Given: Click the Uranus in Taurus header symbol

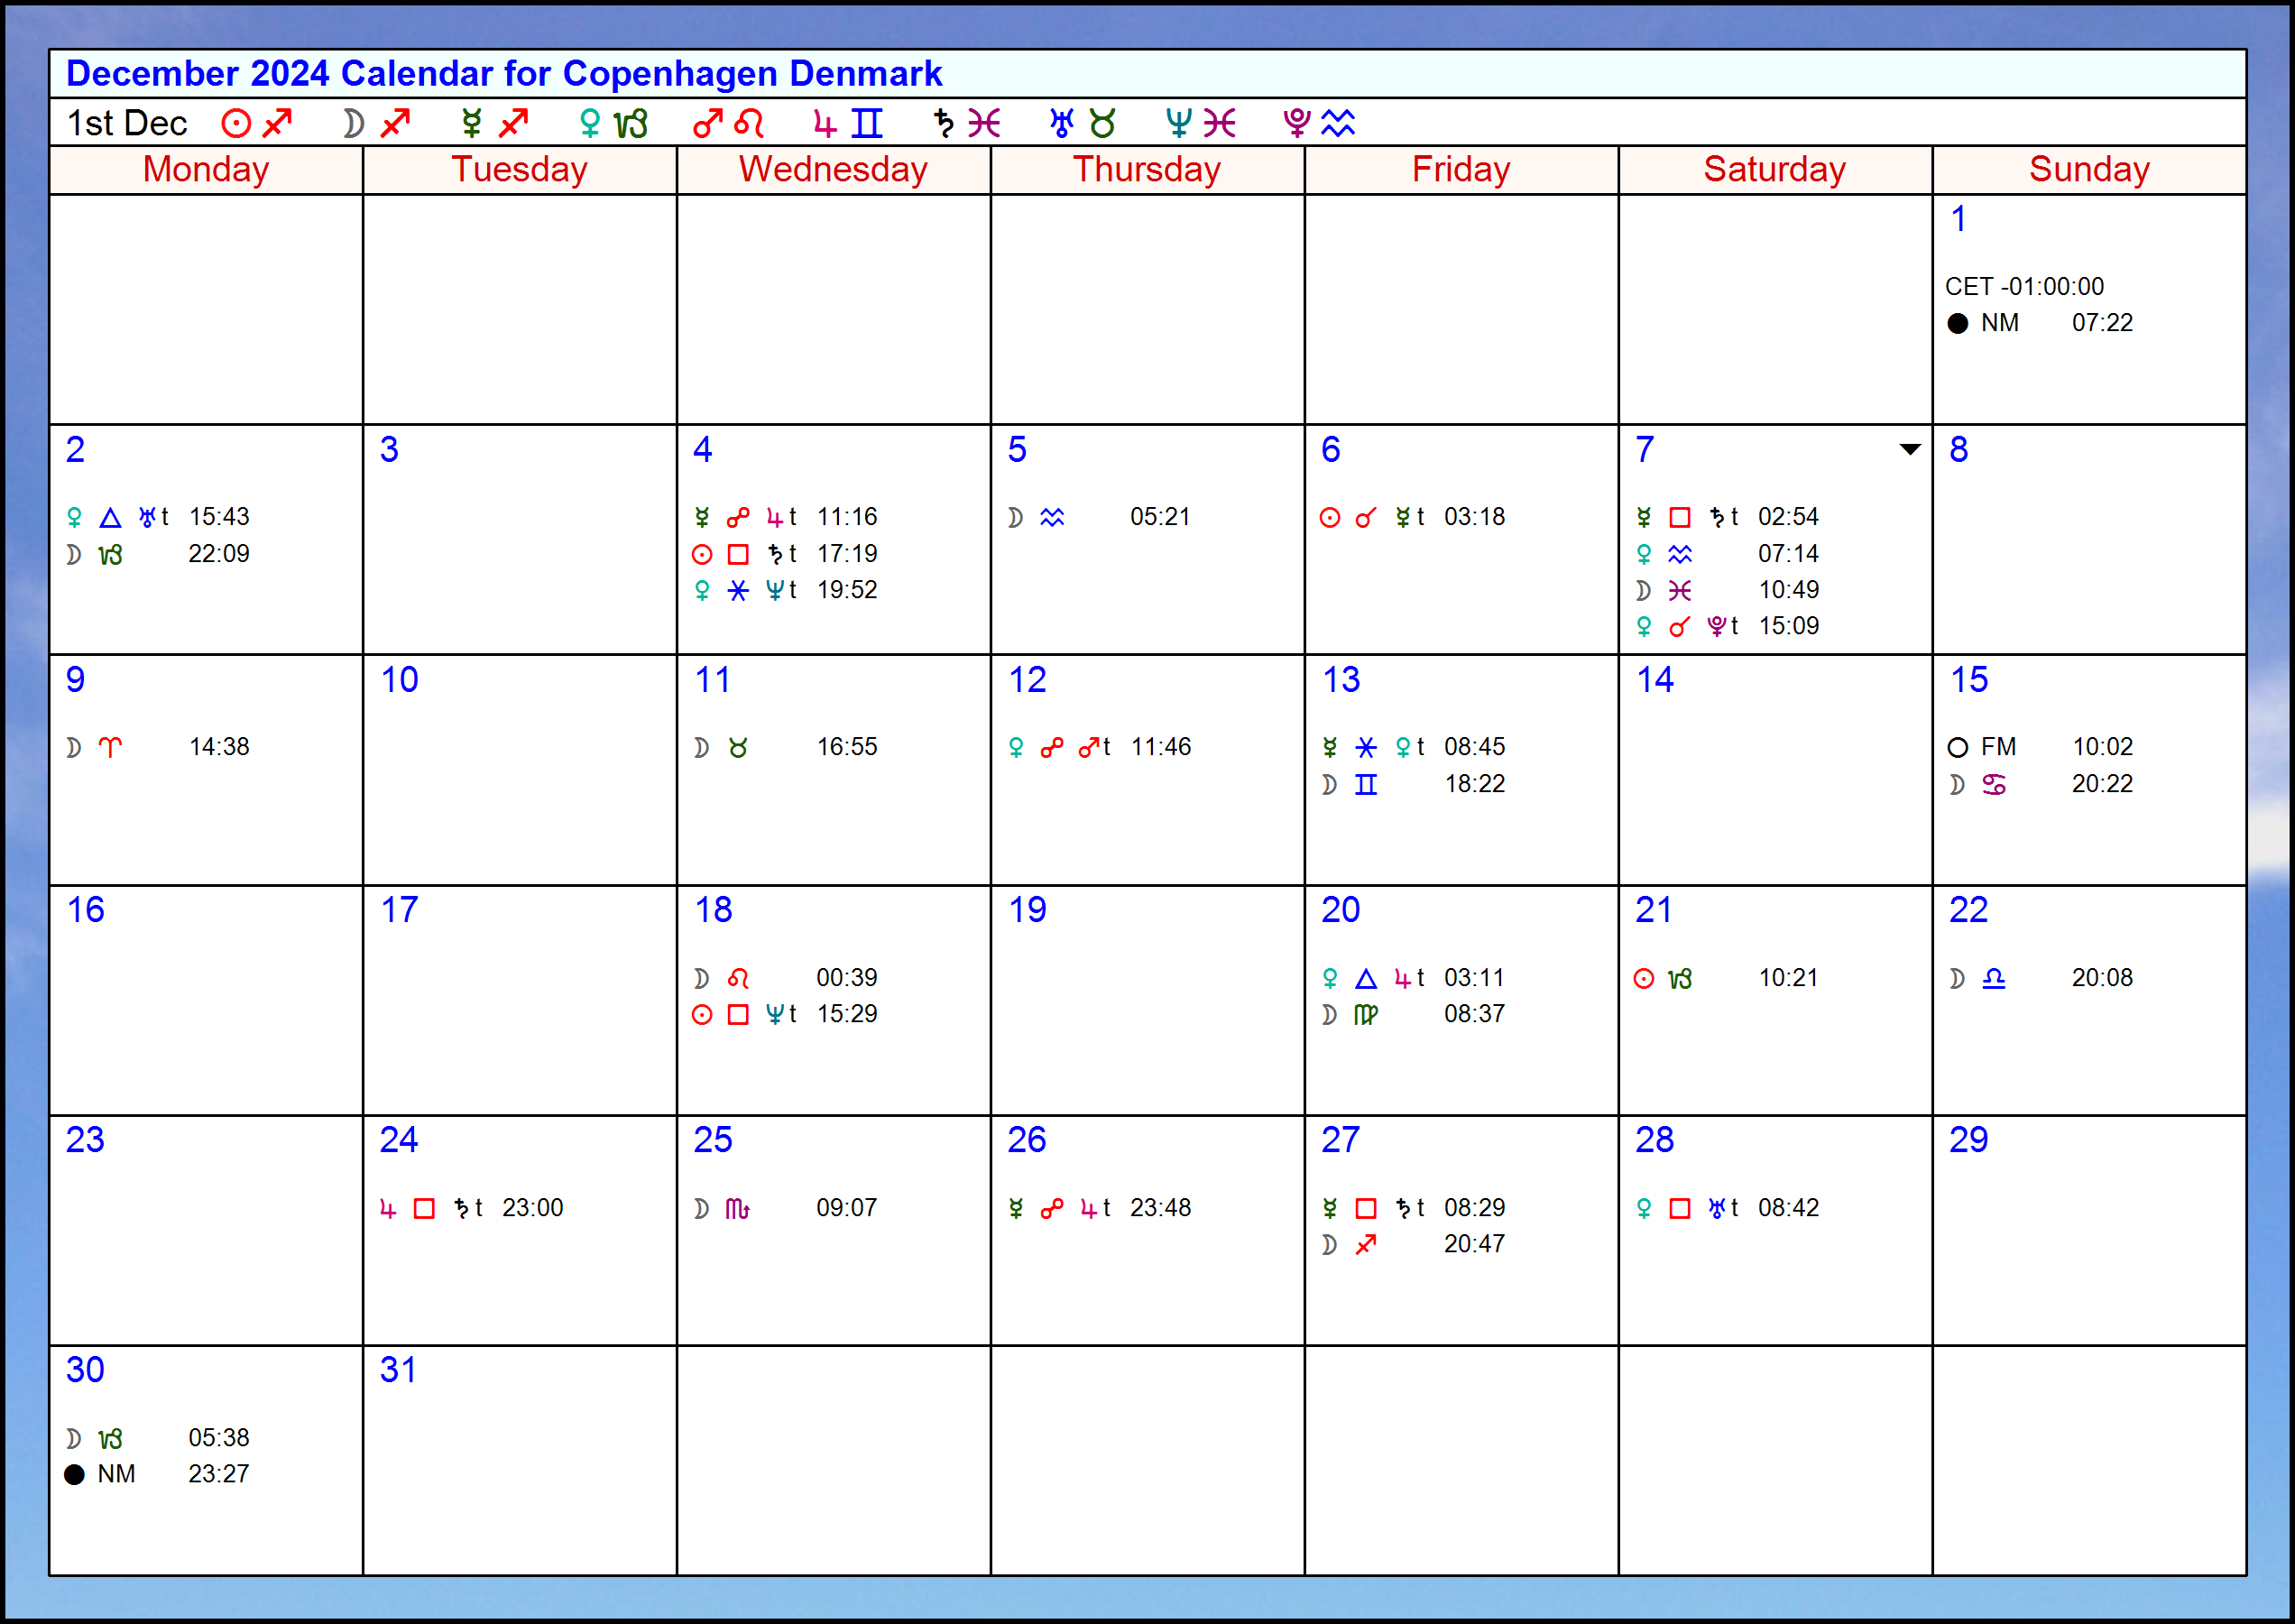Looking at the screenshot, I should [1083, 123].
